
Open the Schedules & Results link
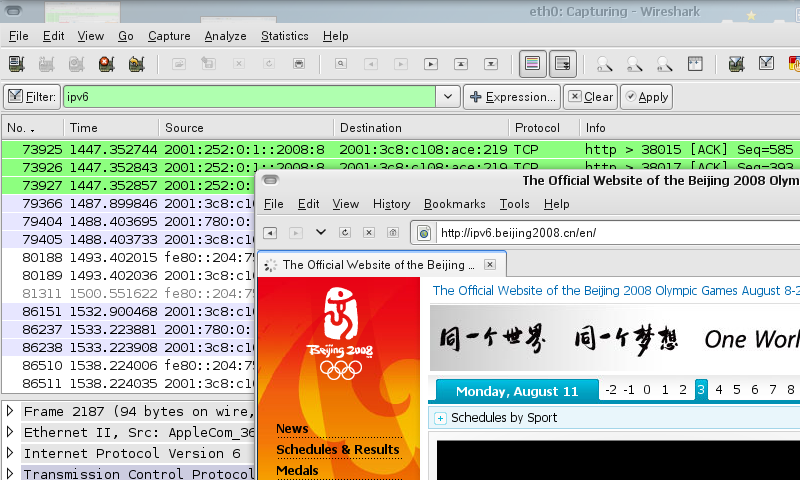click(x=338, y=449)
